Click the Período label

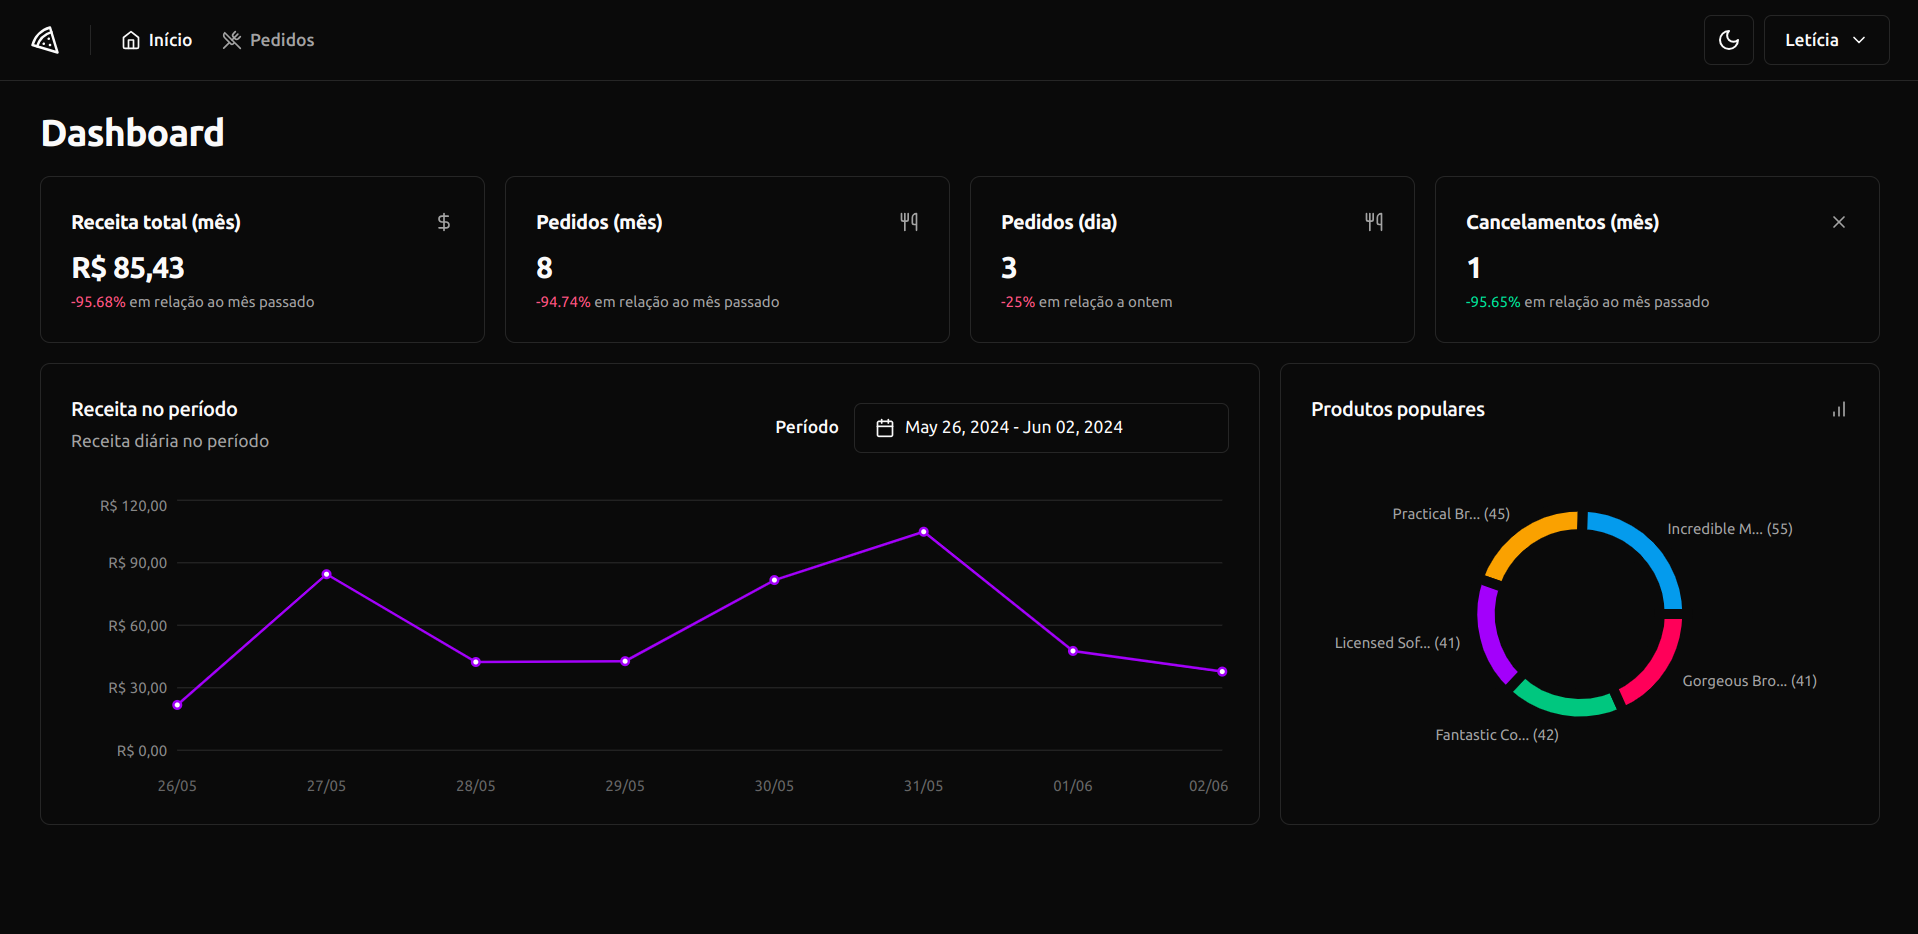click(x=807, y=427)
